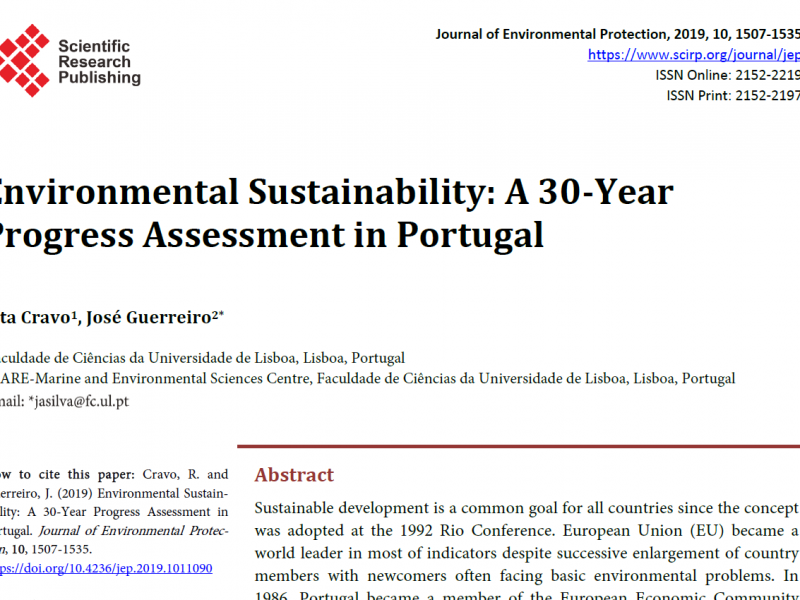
Task: Click the affiliation line starting 'Faculdade de Ciências da Universidade'
Action: 203,358
